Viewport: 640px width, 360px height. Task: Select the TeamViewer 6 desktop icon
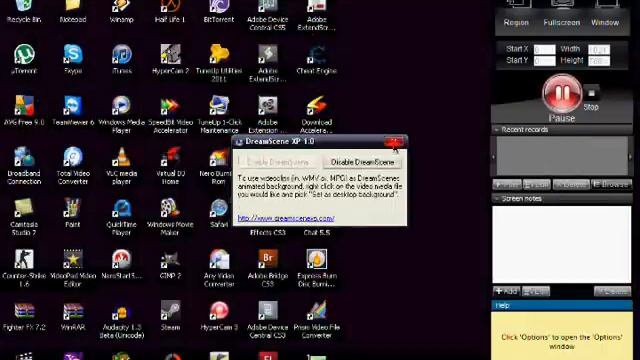73,110
